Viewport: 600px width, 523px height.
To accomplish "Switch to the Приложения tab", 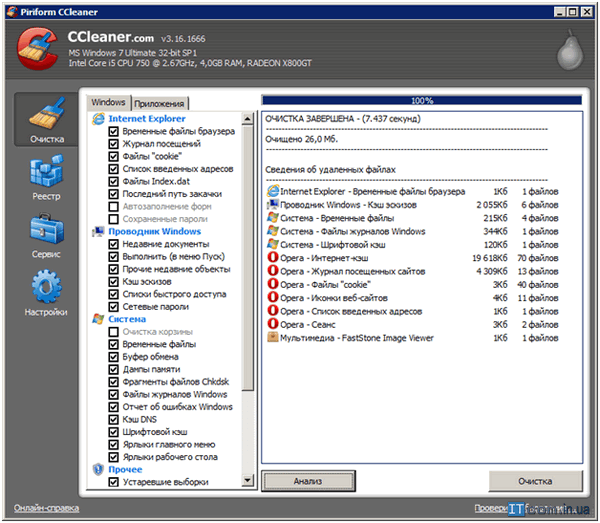I will (x=159, y=103).
